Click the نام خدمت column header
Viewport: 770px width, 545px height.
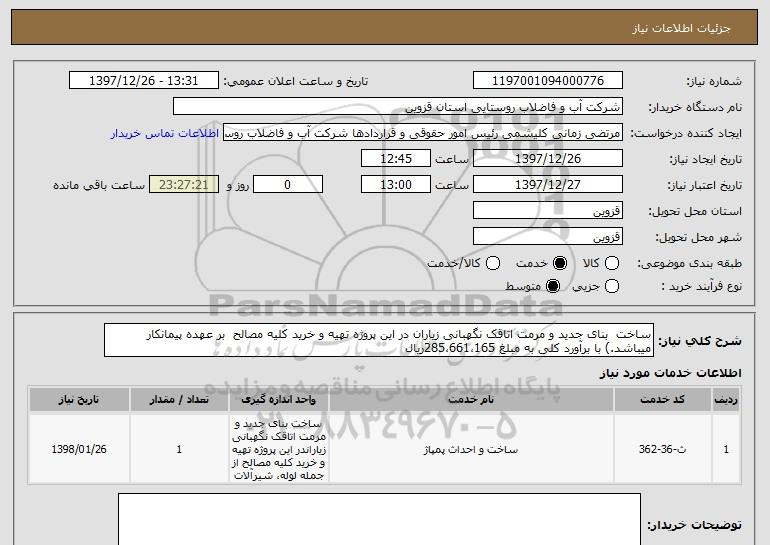point(471,400)
